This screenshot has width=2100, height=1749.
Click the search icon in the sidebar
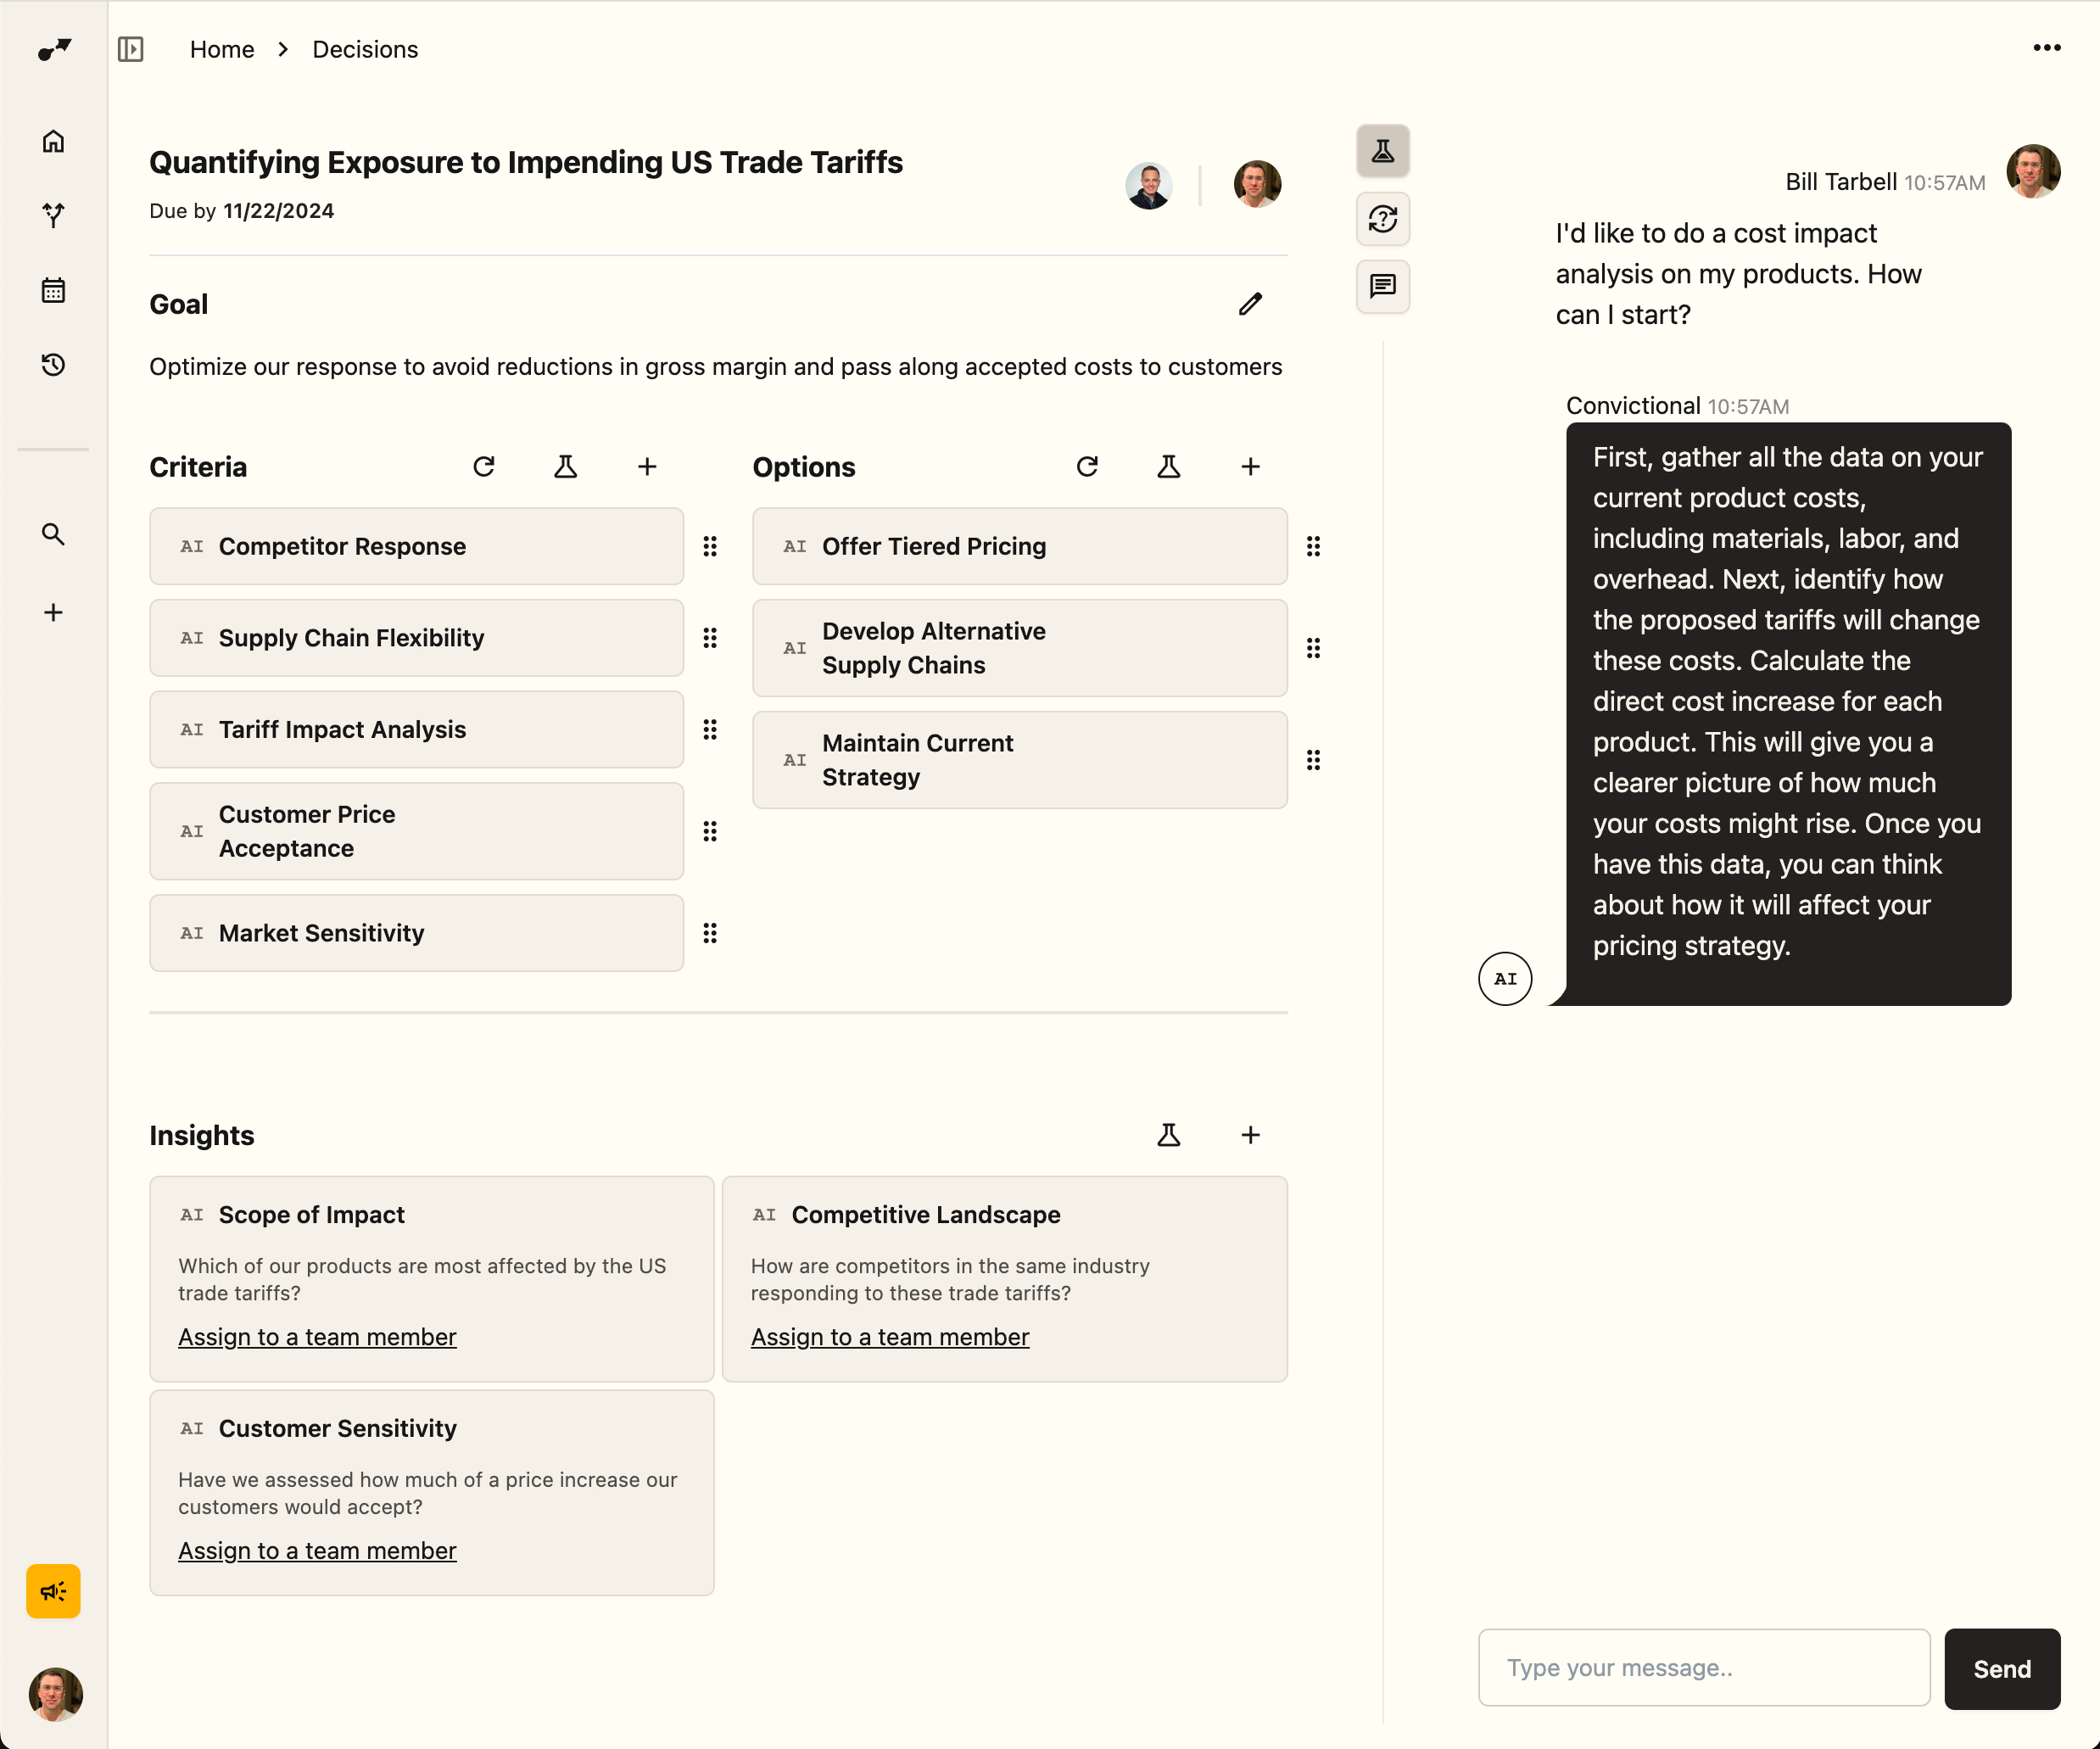pyautogui.click(x=53, y=534)
